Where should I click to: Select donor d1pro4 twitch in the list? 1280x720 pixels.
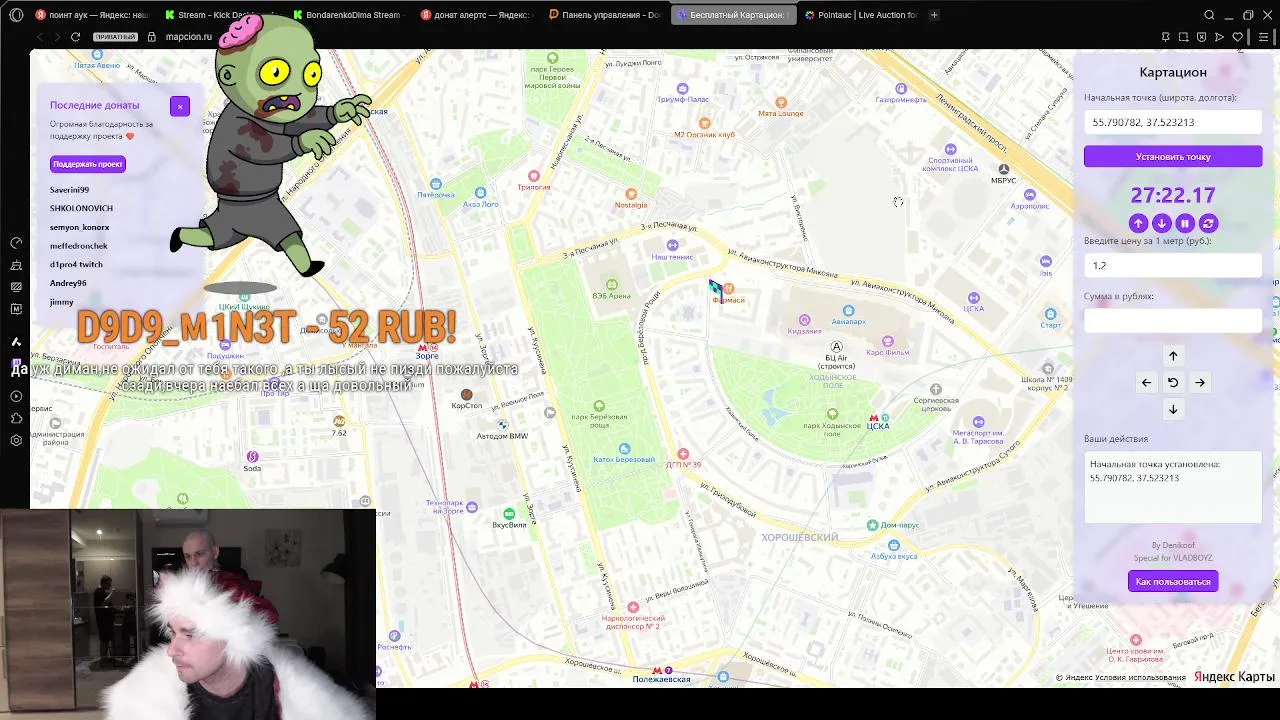pyautogui.click(x=76, y=265)
